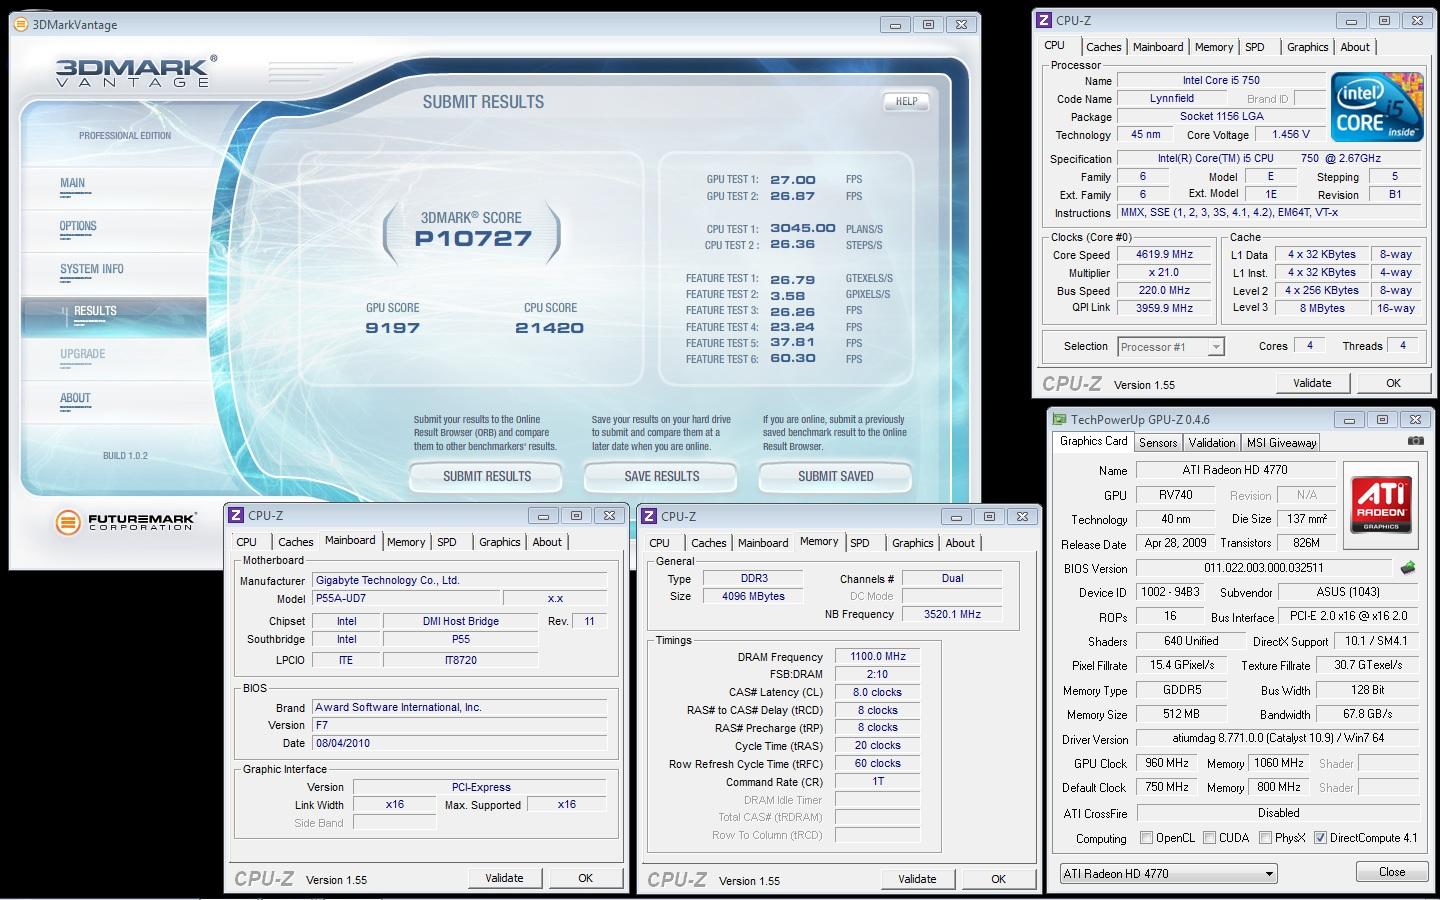Image resolution: width=1440 pixels, height=900 pixels.
Task: Click the Driver Version atiumdag field
Action: pos(1278,739)
